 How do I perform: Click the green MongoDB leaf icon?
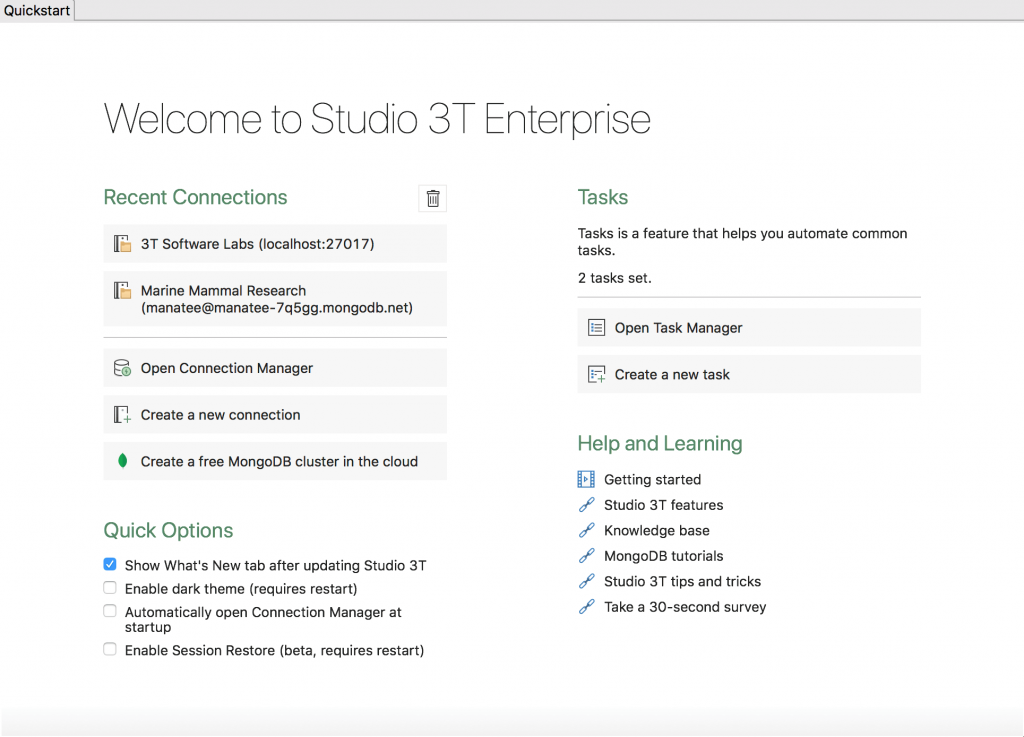tap(122, 461)
